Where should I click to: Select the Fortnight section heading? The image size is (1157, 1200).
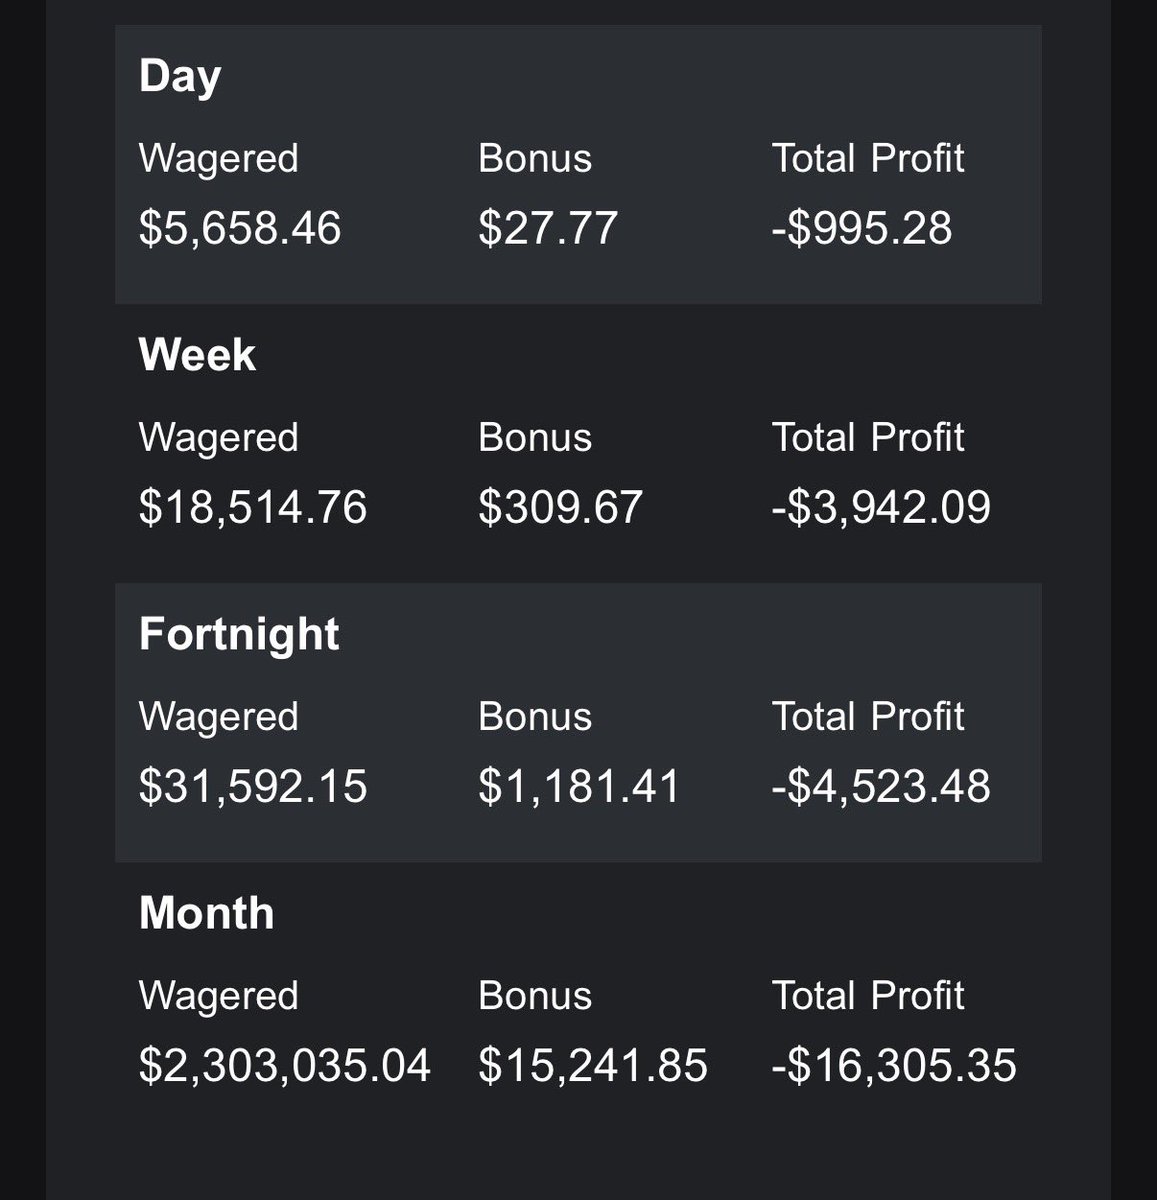pyautogui.click(x=239, y=635)
